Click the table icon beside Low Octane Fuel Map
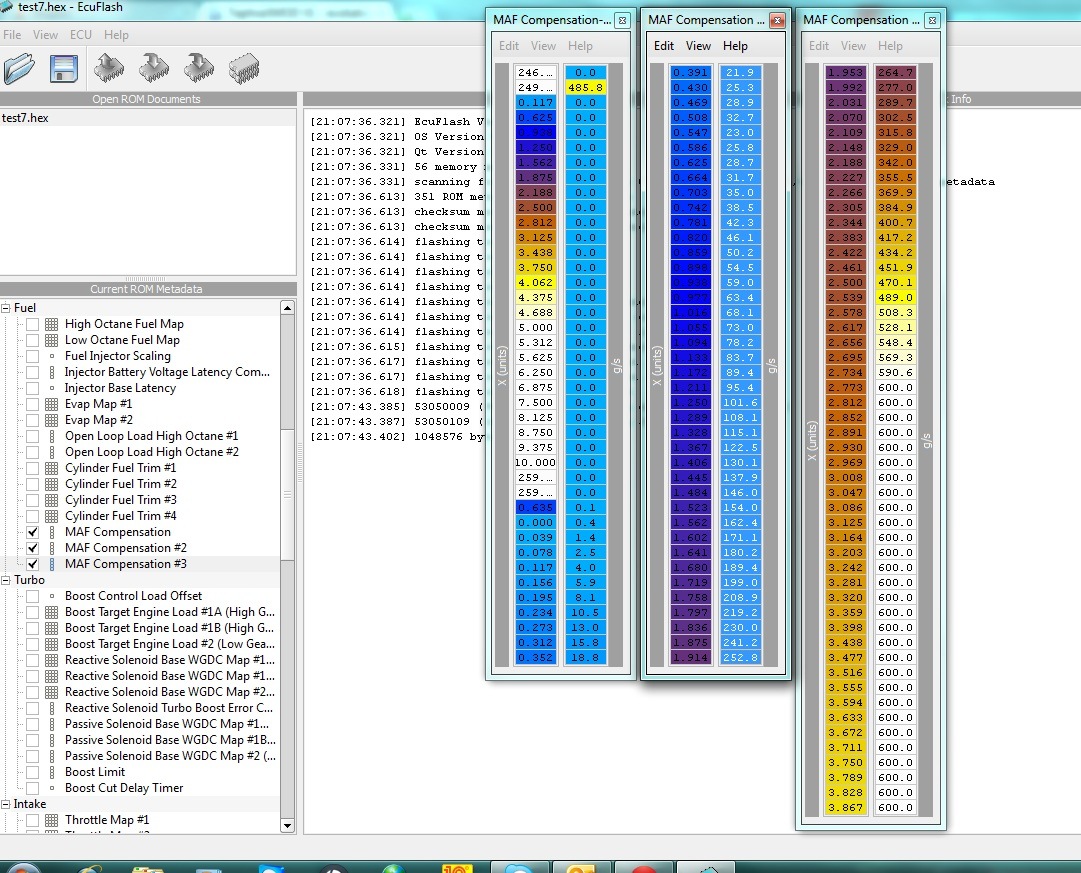The height and width of the screenshot is (873, 1081). tap(52, 340)
